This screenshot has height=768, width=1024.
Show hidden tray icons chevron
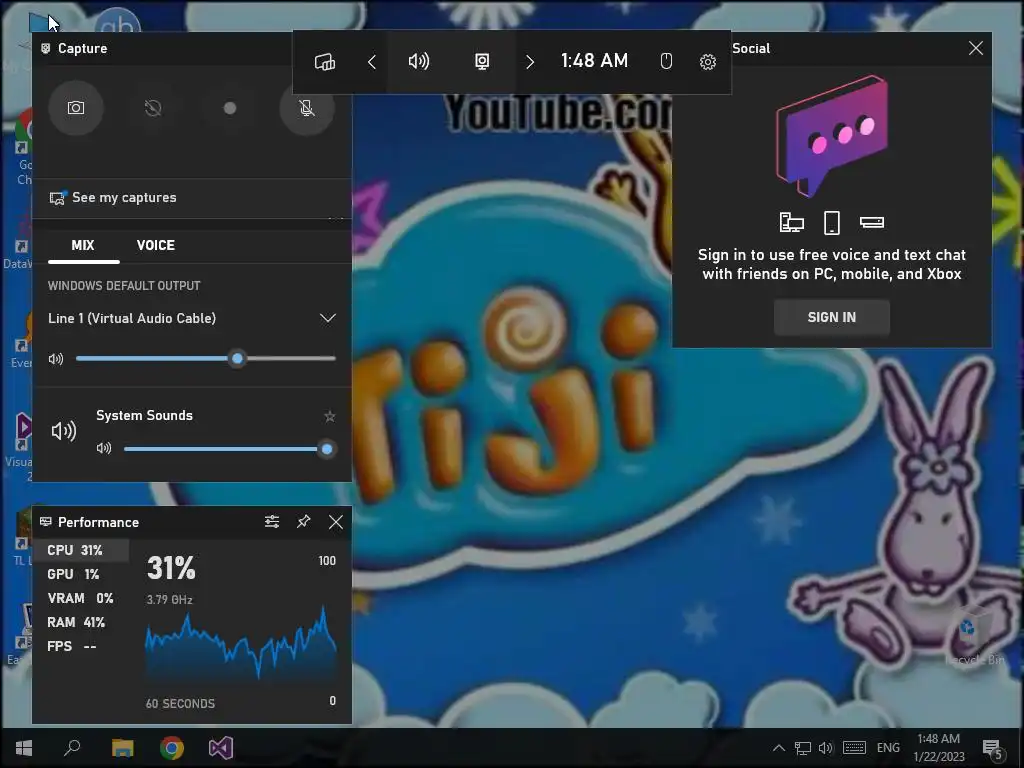778,748
